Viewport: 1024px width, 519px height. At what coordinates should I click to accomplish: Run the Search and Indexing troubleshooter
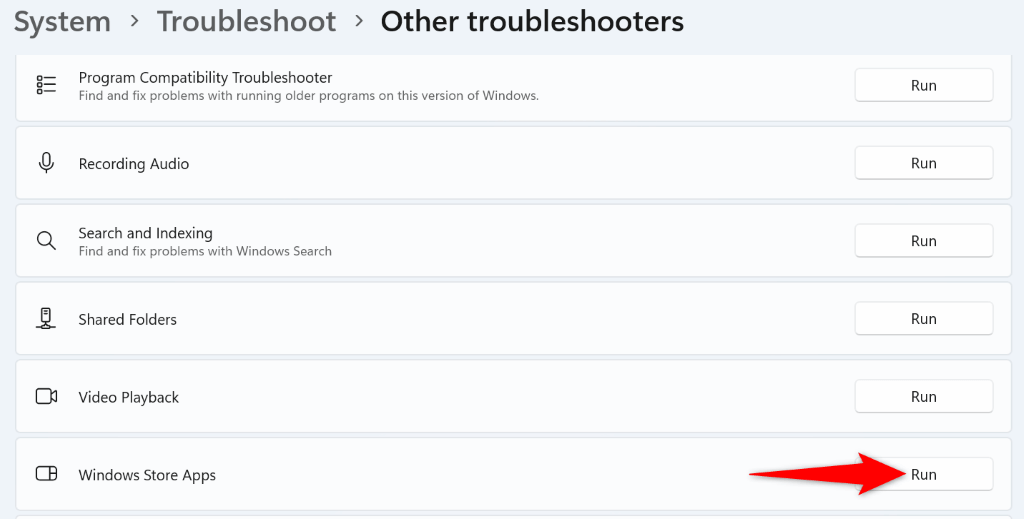point(923,241)
